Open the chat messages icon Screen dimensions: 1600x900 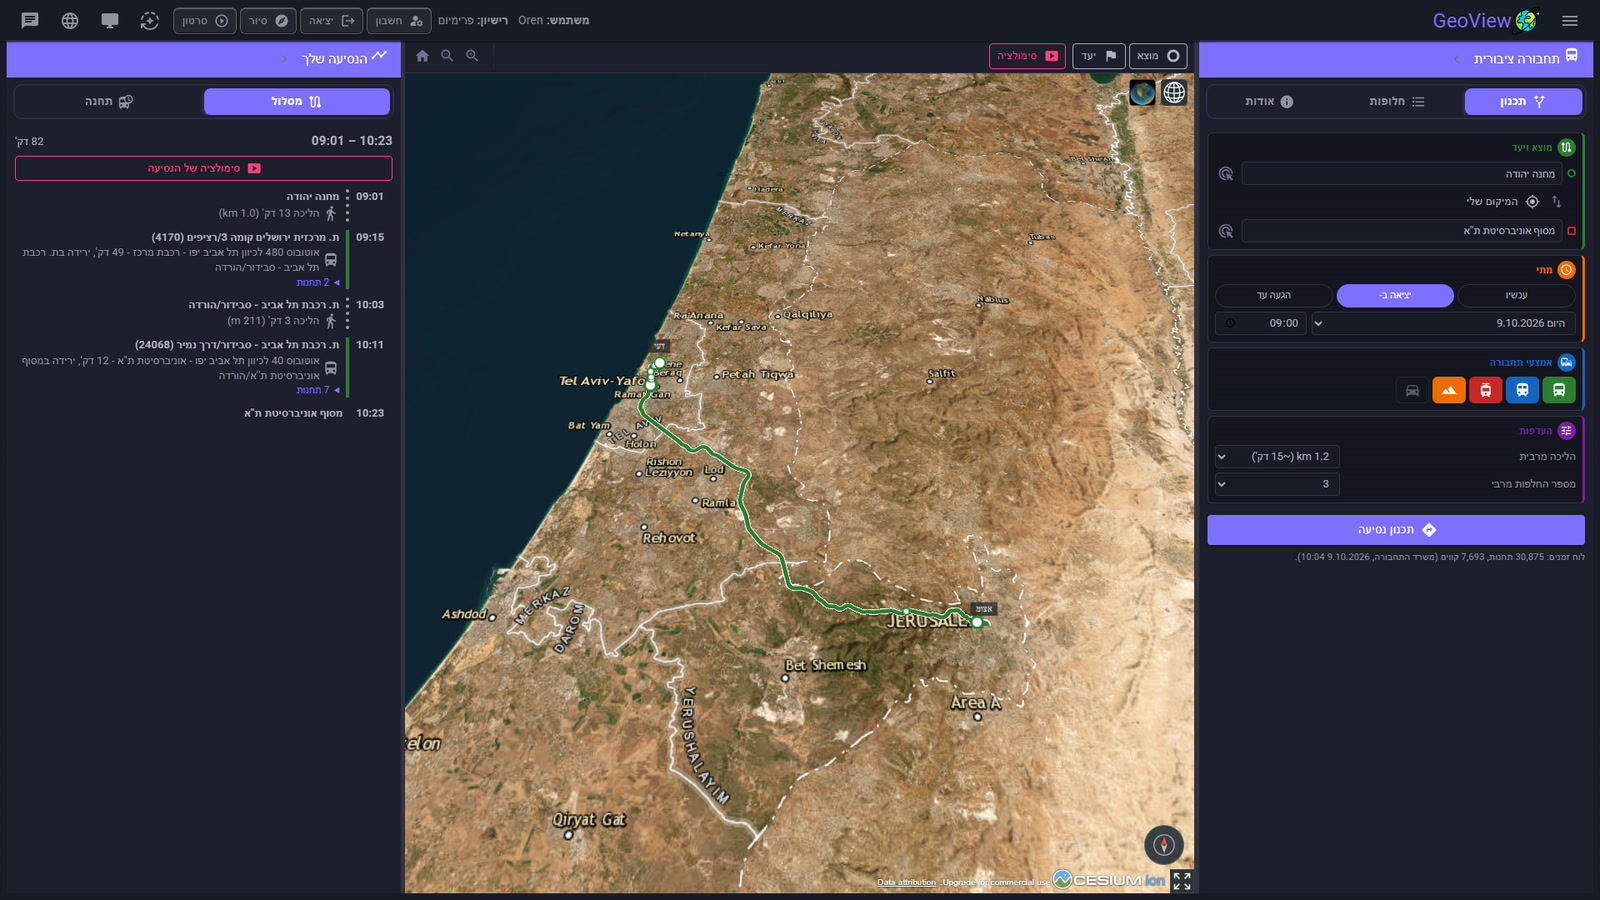30,20
